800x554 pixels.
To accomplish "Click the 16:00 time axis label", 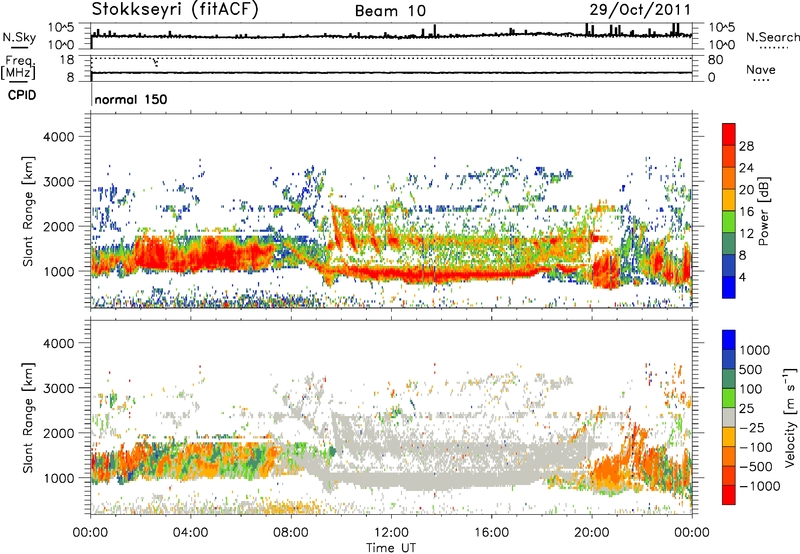I will 491,533.
